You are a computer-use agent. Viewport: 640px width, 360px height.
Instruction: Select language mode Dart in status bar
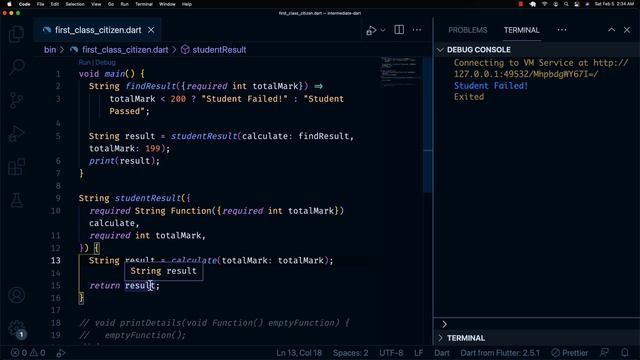[442, 353]
